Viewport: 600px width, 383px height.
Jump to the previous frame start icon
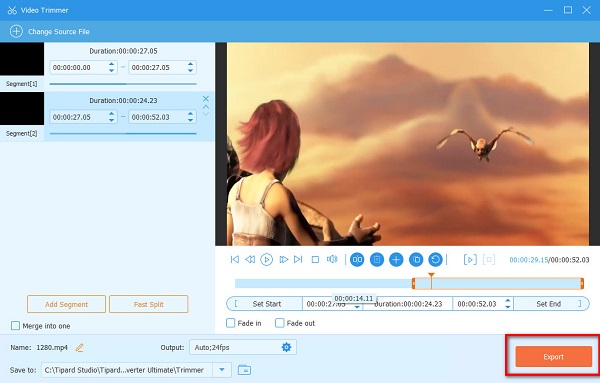tap(235, 259)
